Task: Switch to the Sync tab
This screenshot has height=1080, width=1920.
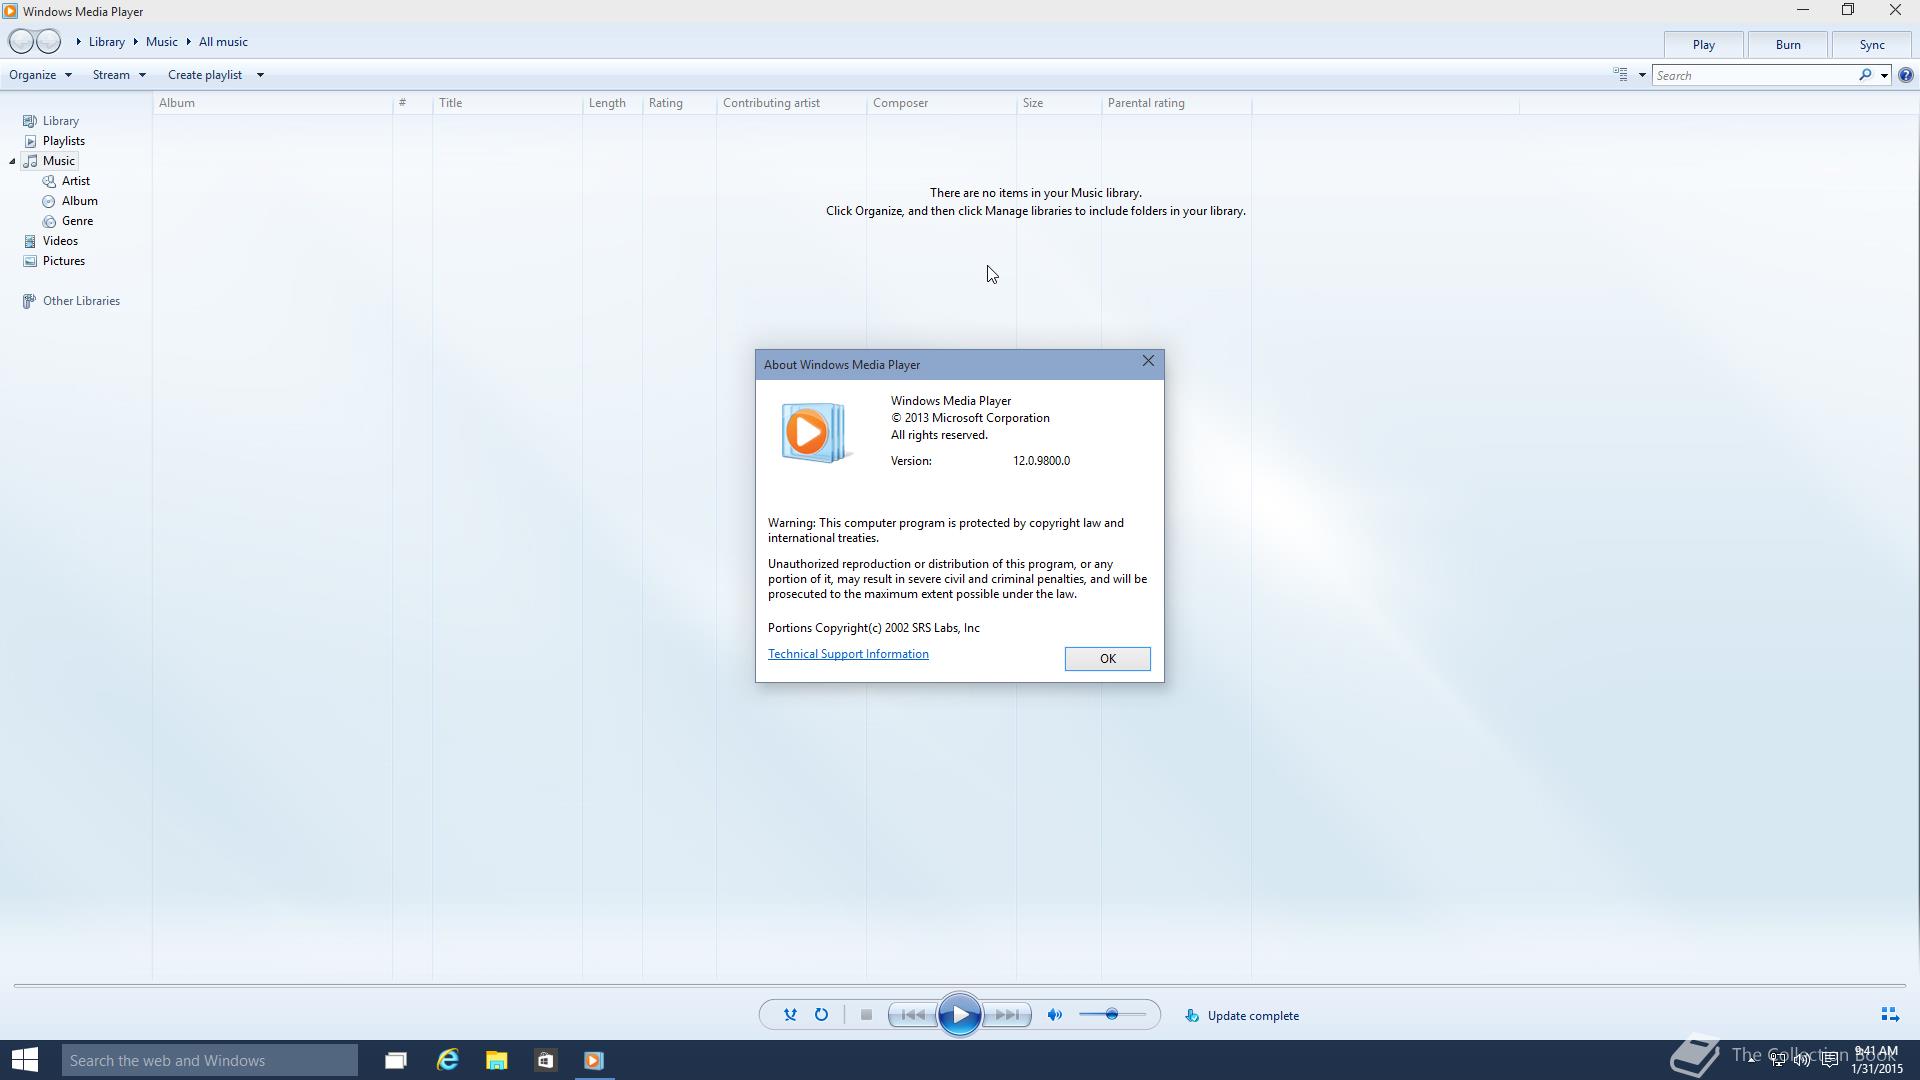Action: [1871, 45]
